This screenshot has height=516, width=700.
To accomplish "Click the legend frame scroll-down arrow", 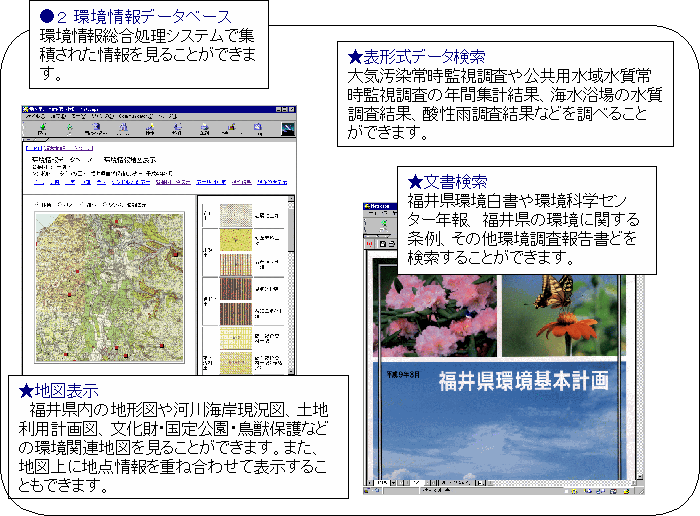I will (291, 371).
